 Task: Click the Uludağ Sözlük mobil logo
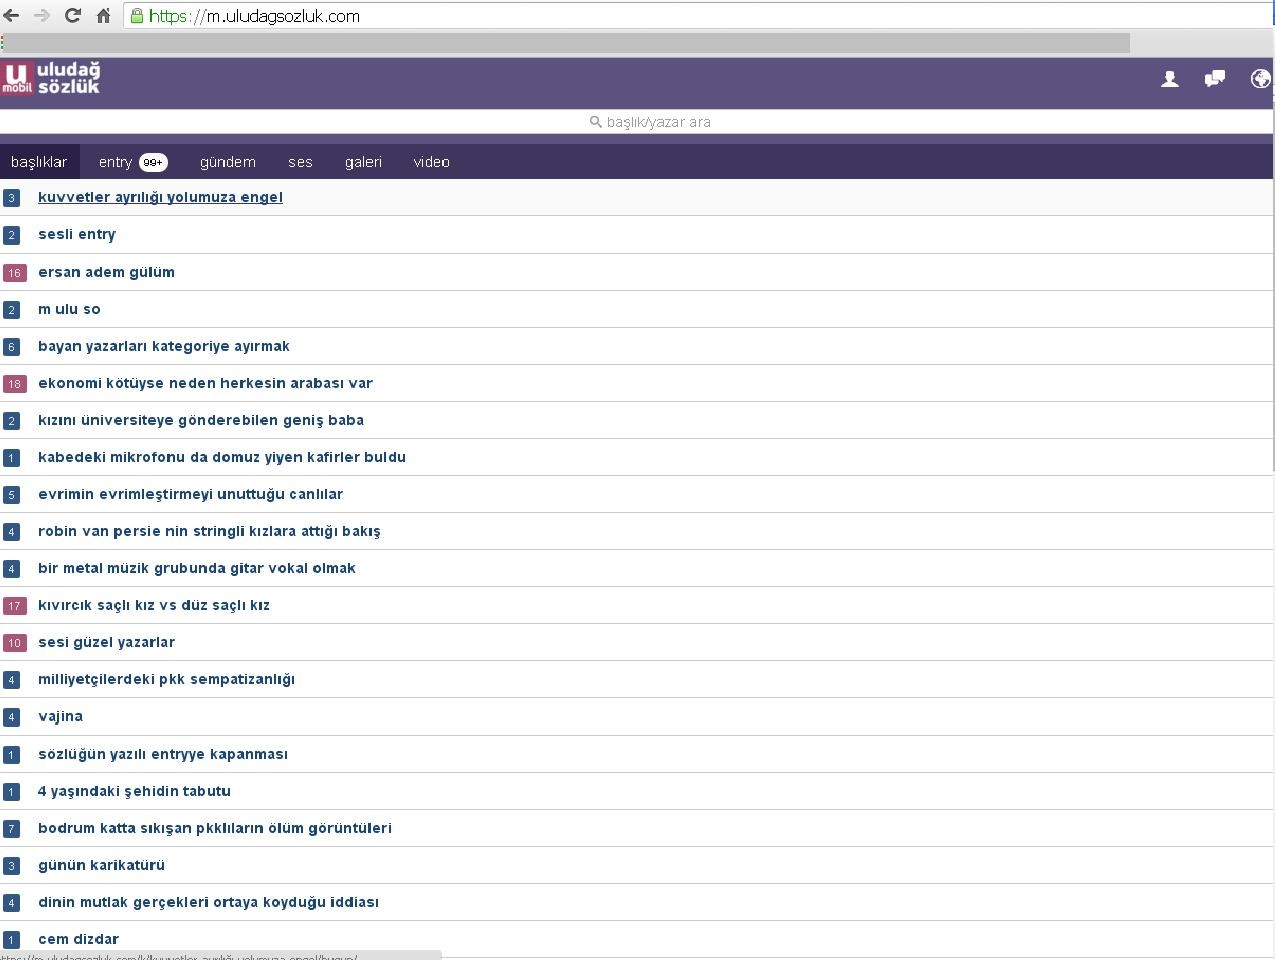tap(51, 78)
